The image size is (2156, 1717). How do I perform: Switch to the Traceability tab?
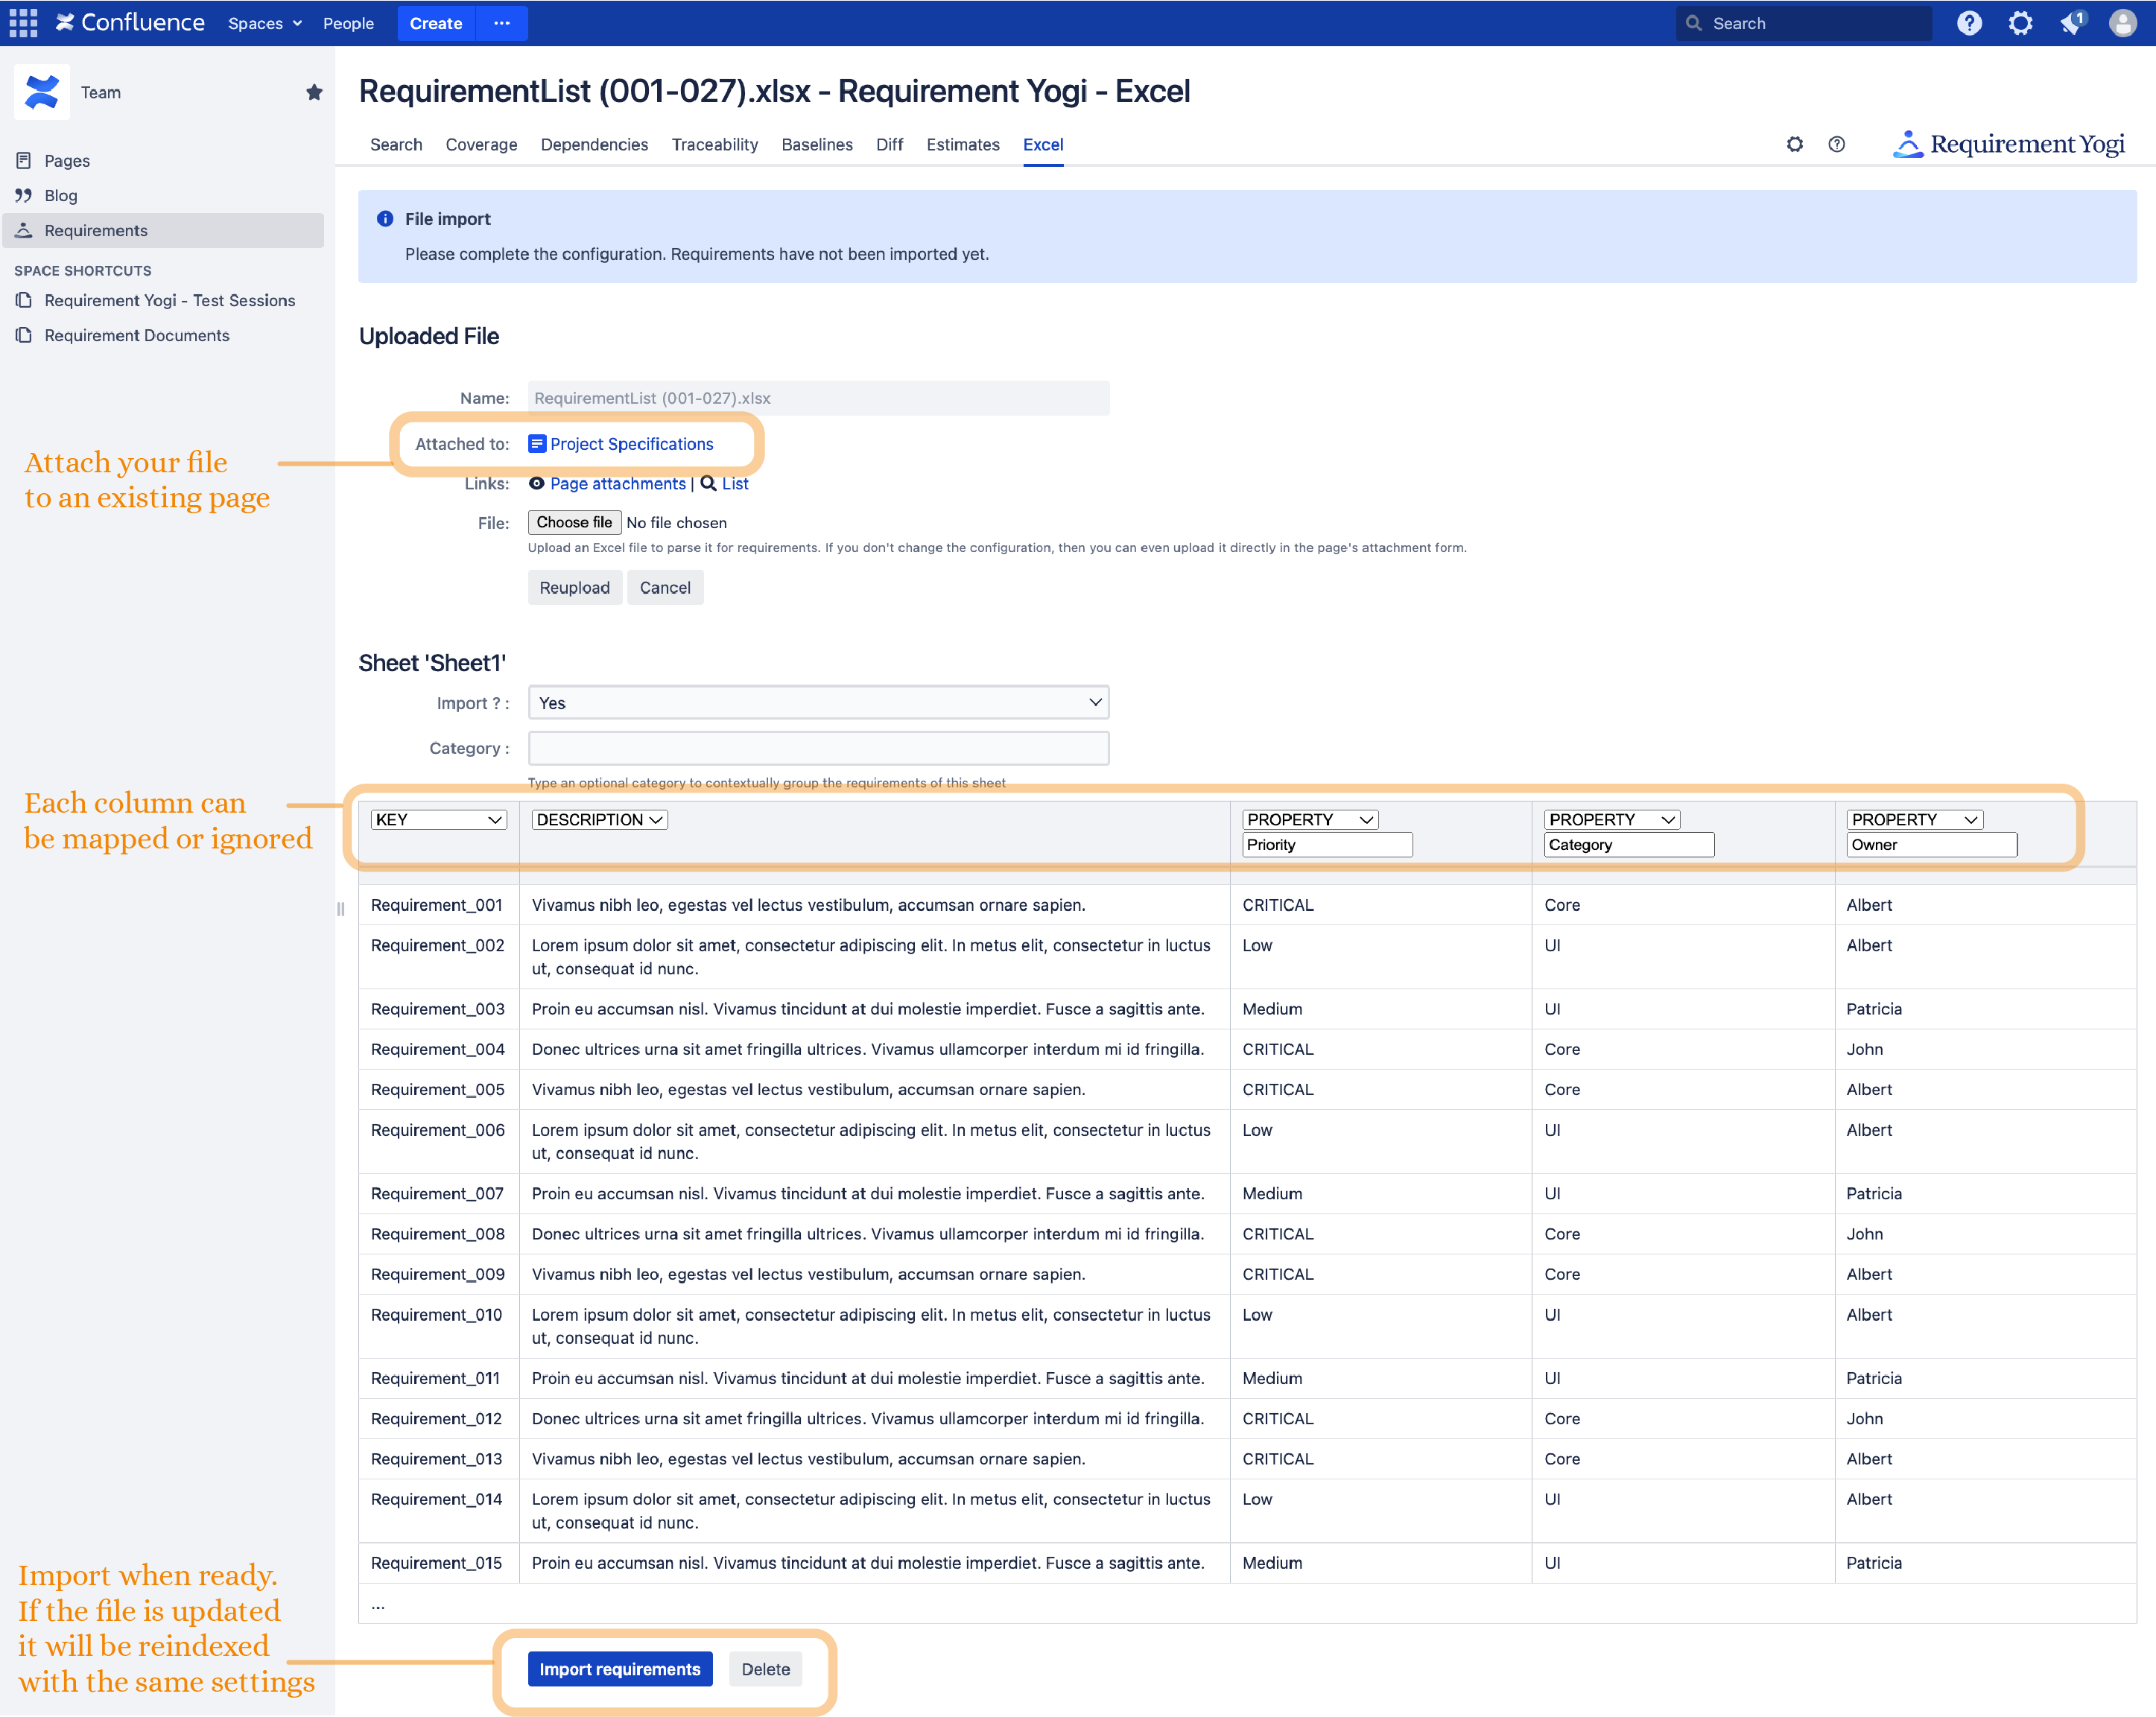(714, 144)
